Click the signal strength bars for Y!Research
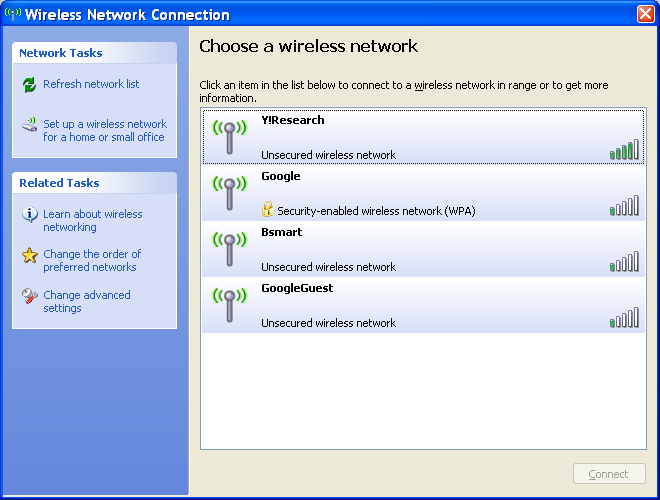The image size is (660, 500). click(623, 150)
